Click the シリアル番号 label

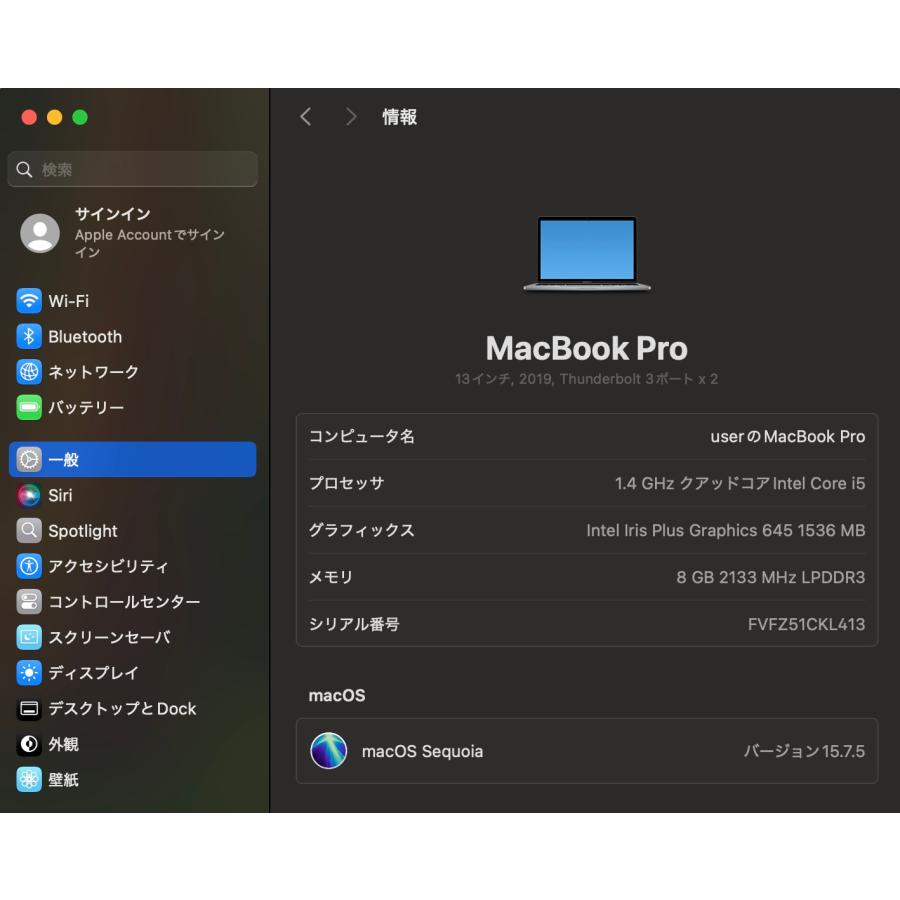354,624
